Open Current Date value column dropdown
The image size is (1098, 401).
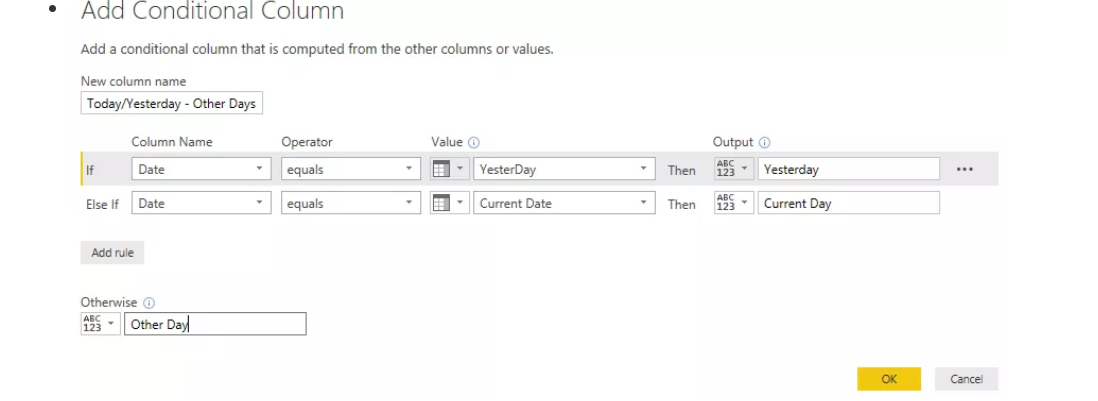point(564,203)
